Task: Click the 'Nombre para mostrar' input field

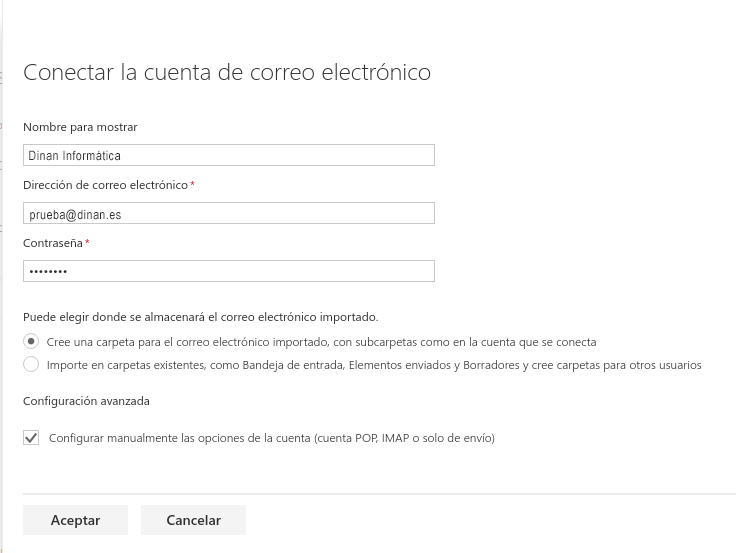Action: [228, 155]
